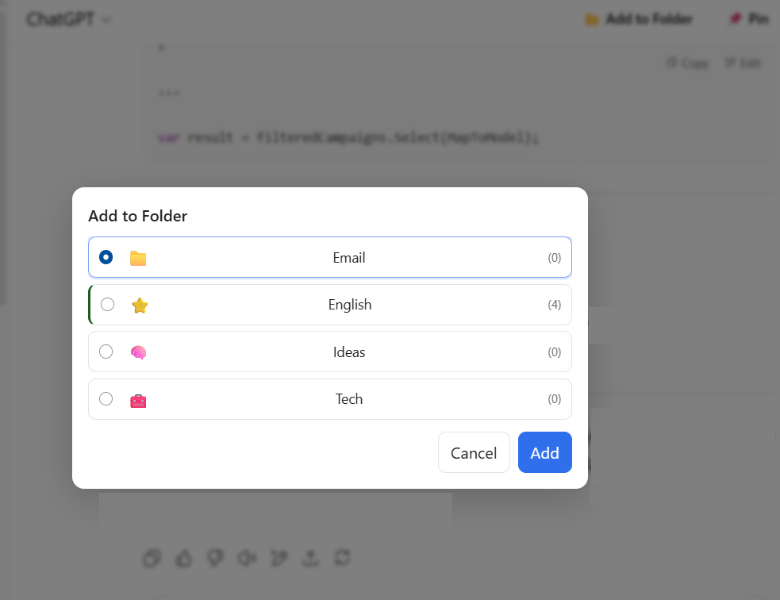Choose the English folder radio button
780x601 pixels.
tap(107, 304)
